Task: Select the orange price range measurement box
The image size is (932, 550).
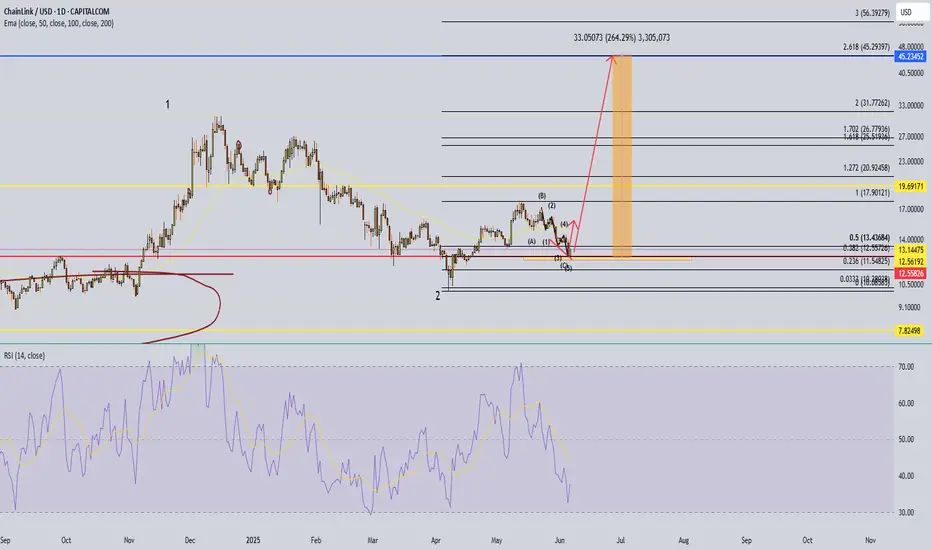Action: coord(622,156)
